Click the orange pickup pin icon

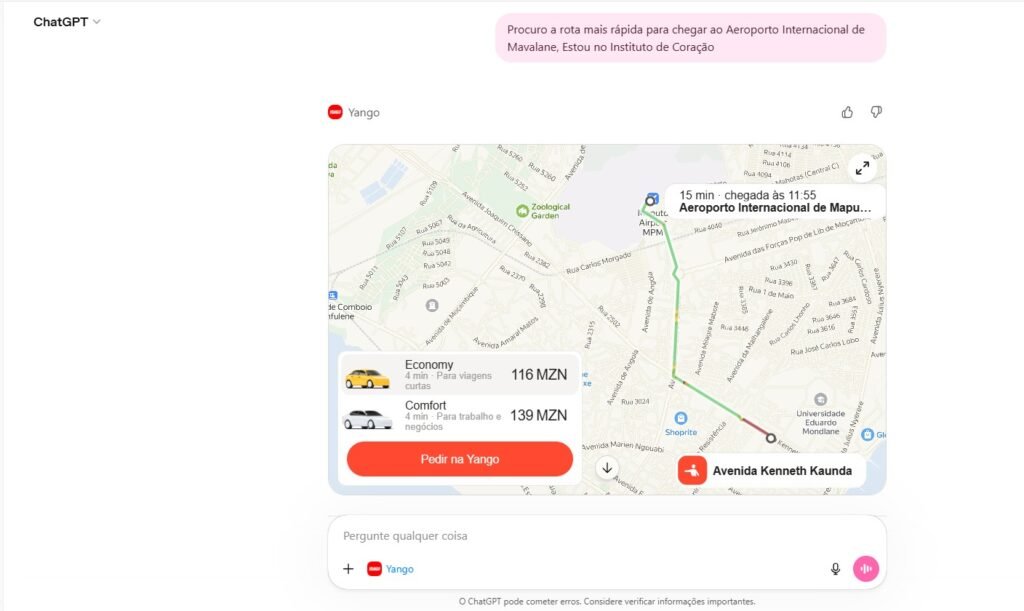tap(692, 470)
